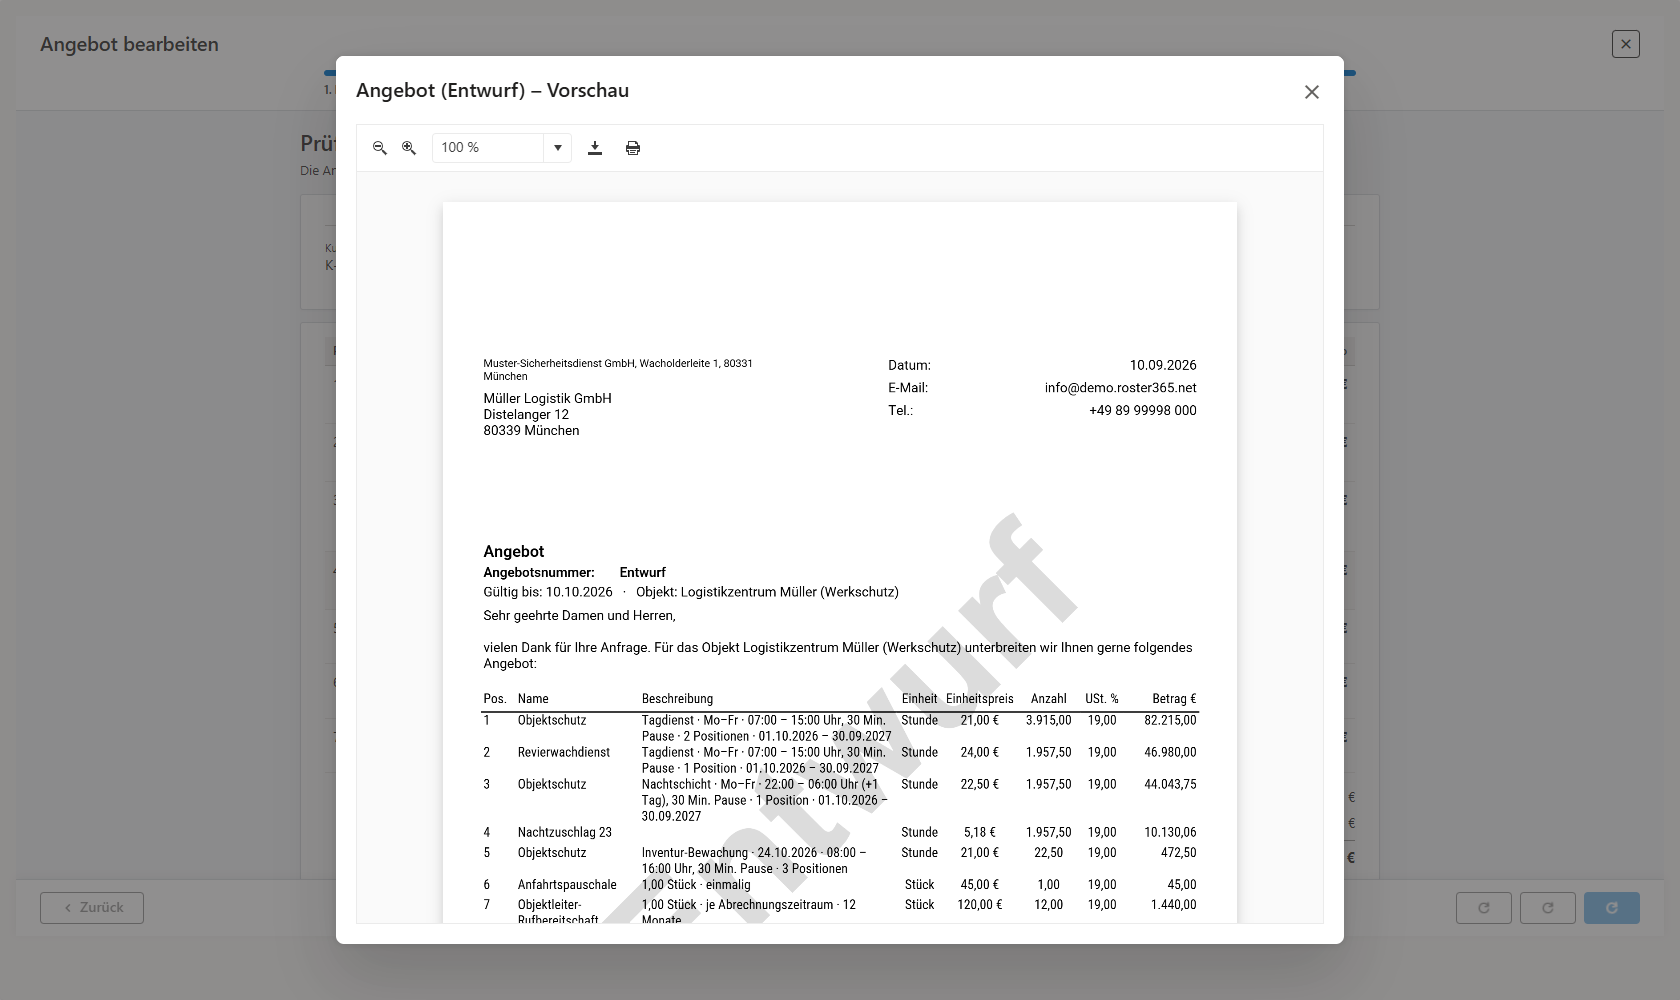Click Nachtzuschlag 23 row name
Viewport: 1680px width, 1000px height.
point(565,832)
